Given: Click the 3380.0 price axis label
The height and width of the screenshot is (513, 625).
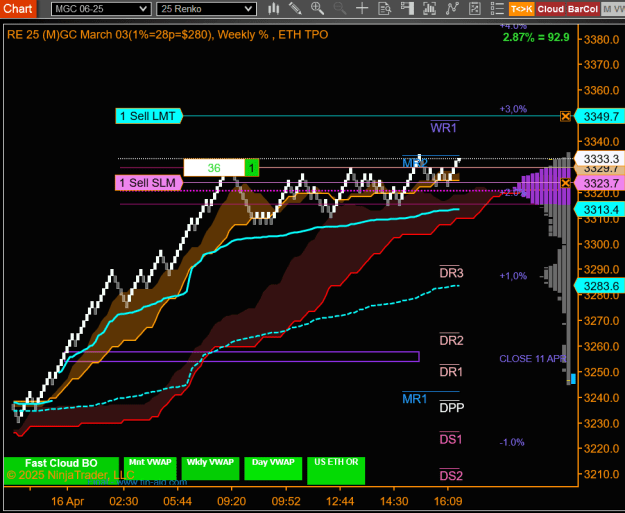Looking at the screenshot, I should tap(601, 39).
